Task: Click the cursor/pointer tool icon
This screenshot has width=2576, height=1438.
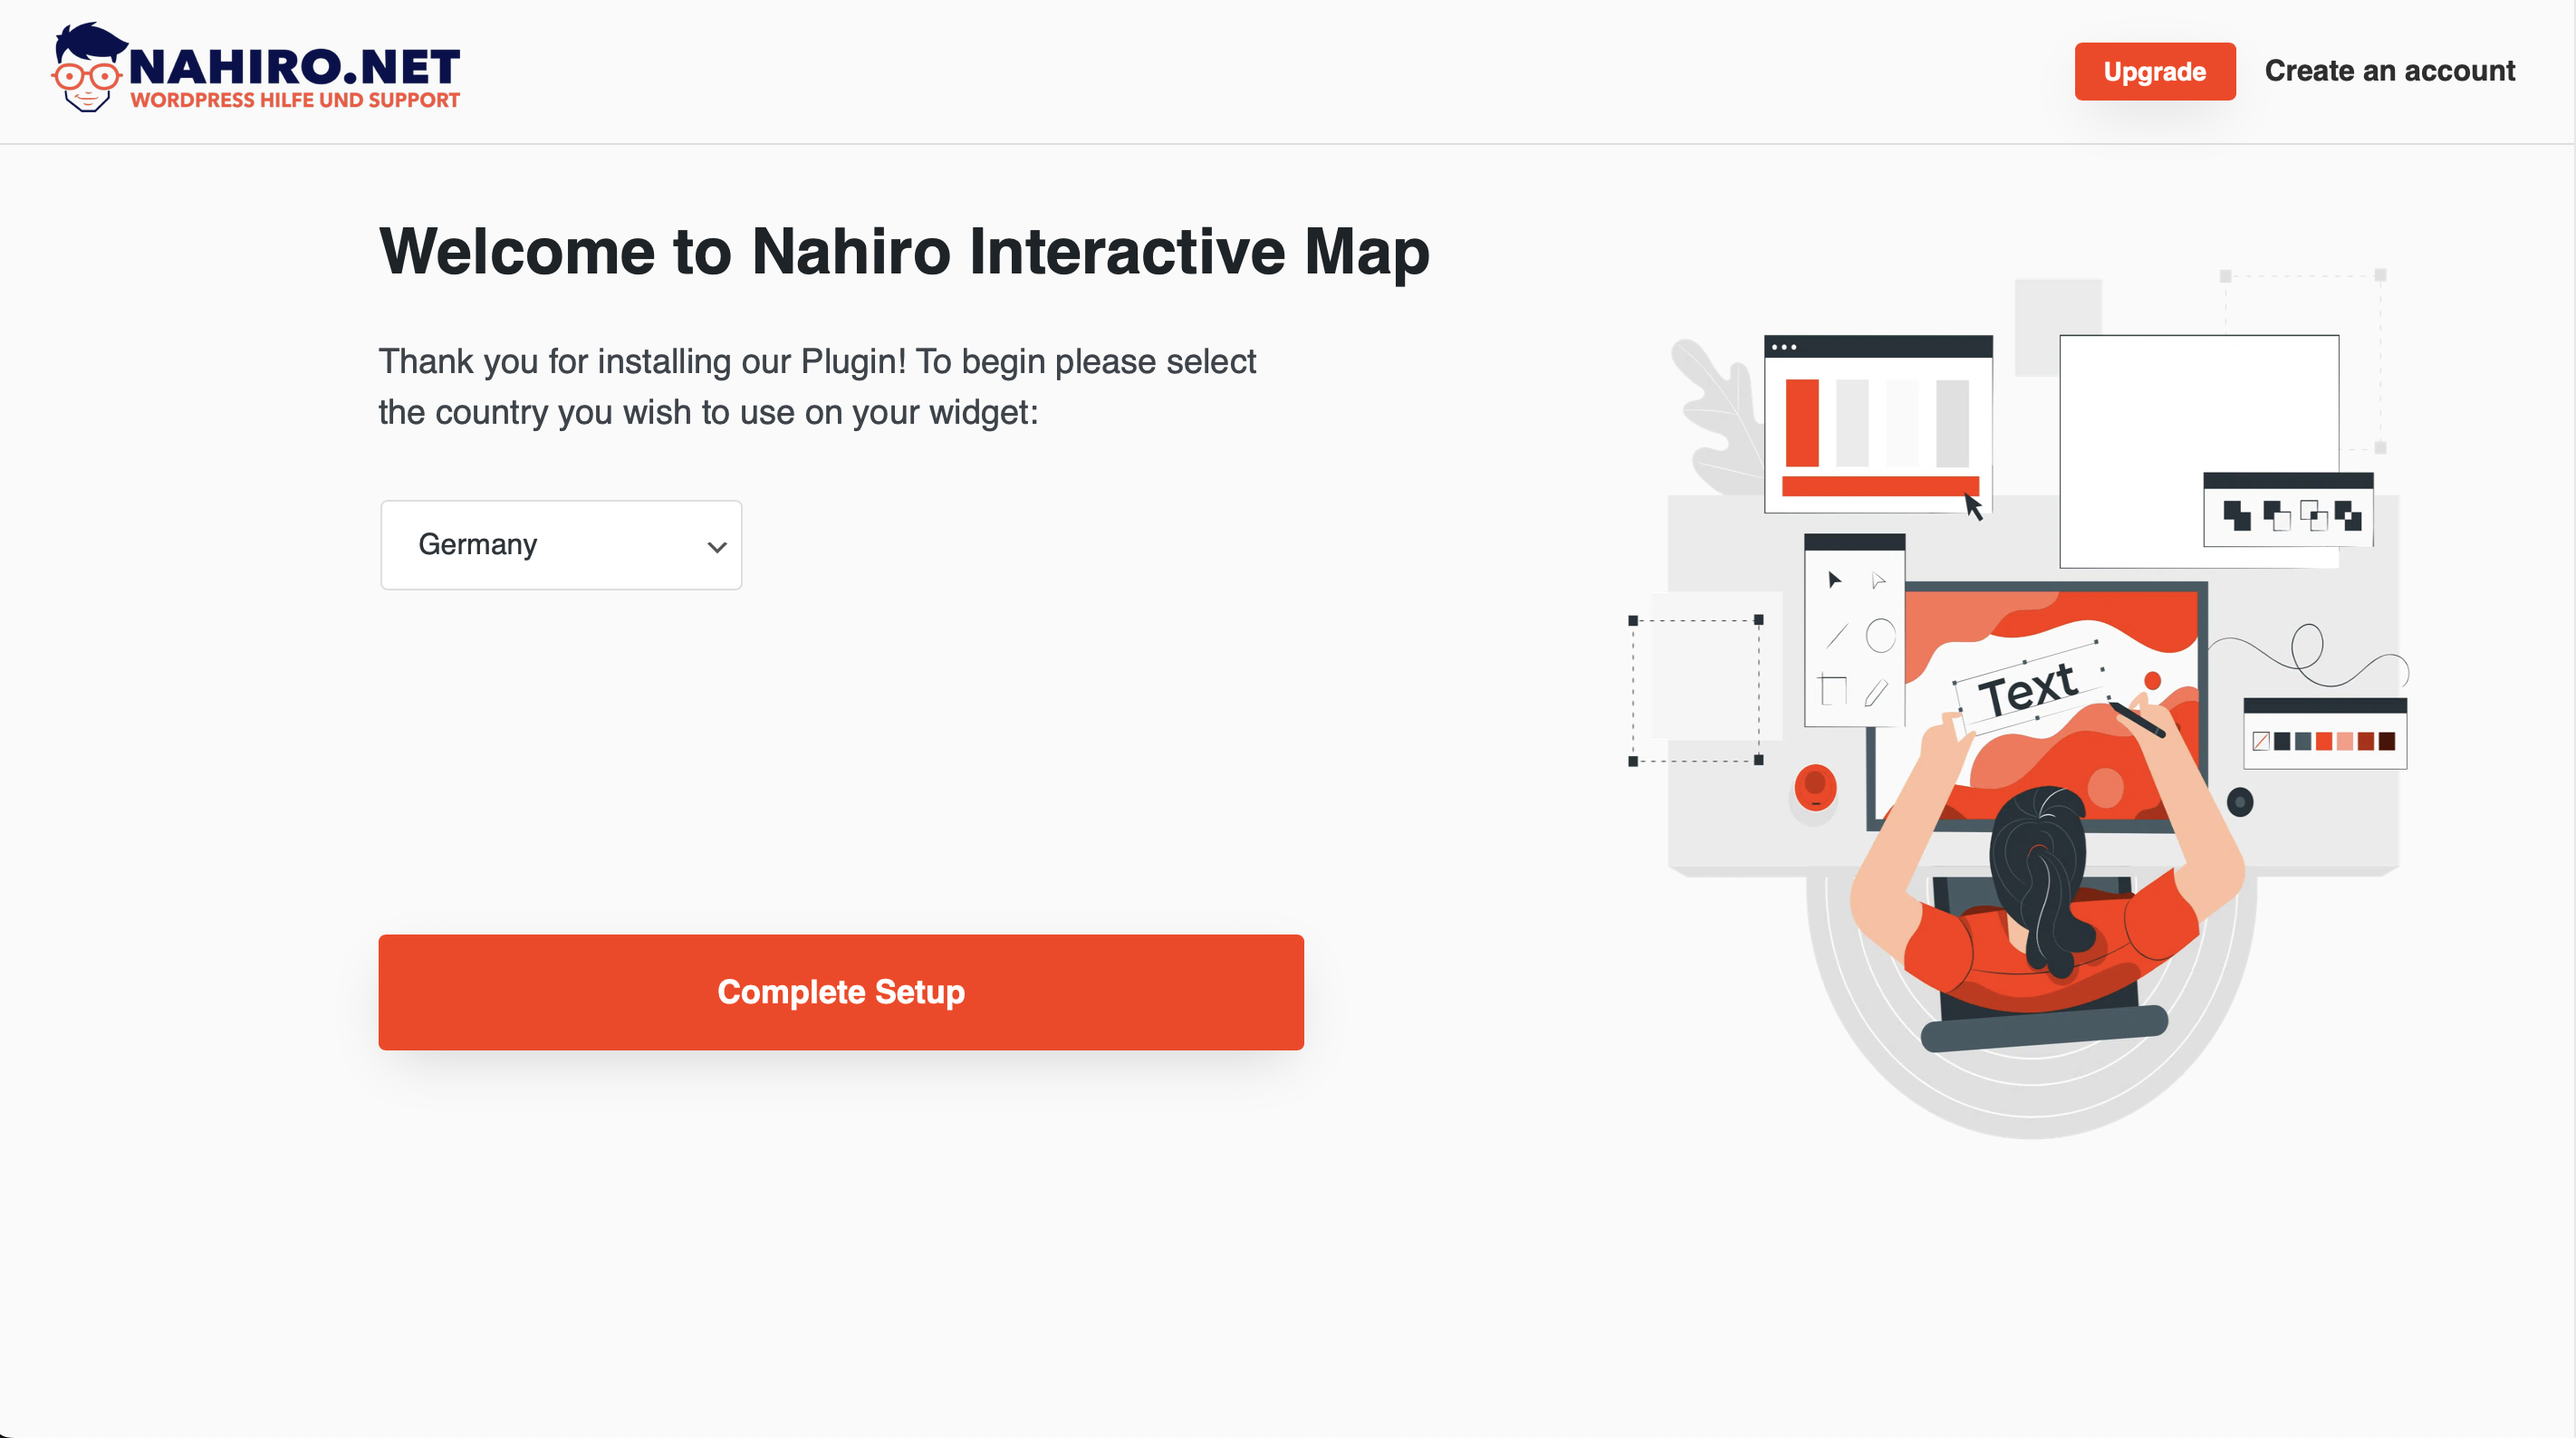Action: click(1833, 579)
